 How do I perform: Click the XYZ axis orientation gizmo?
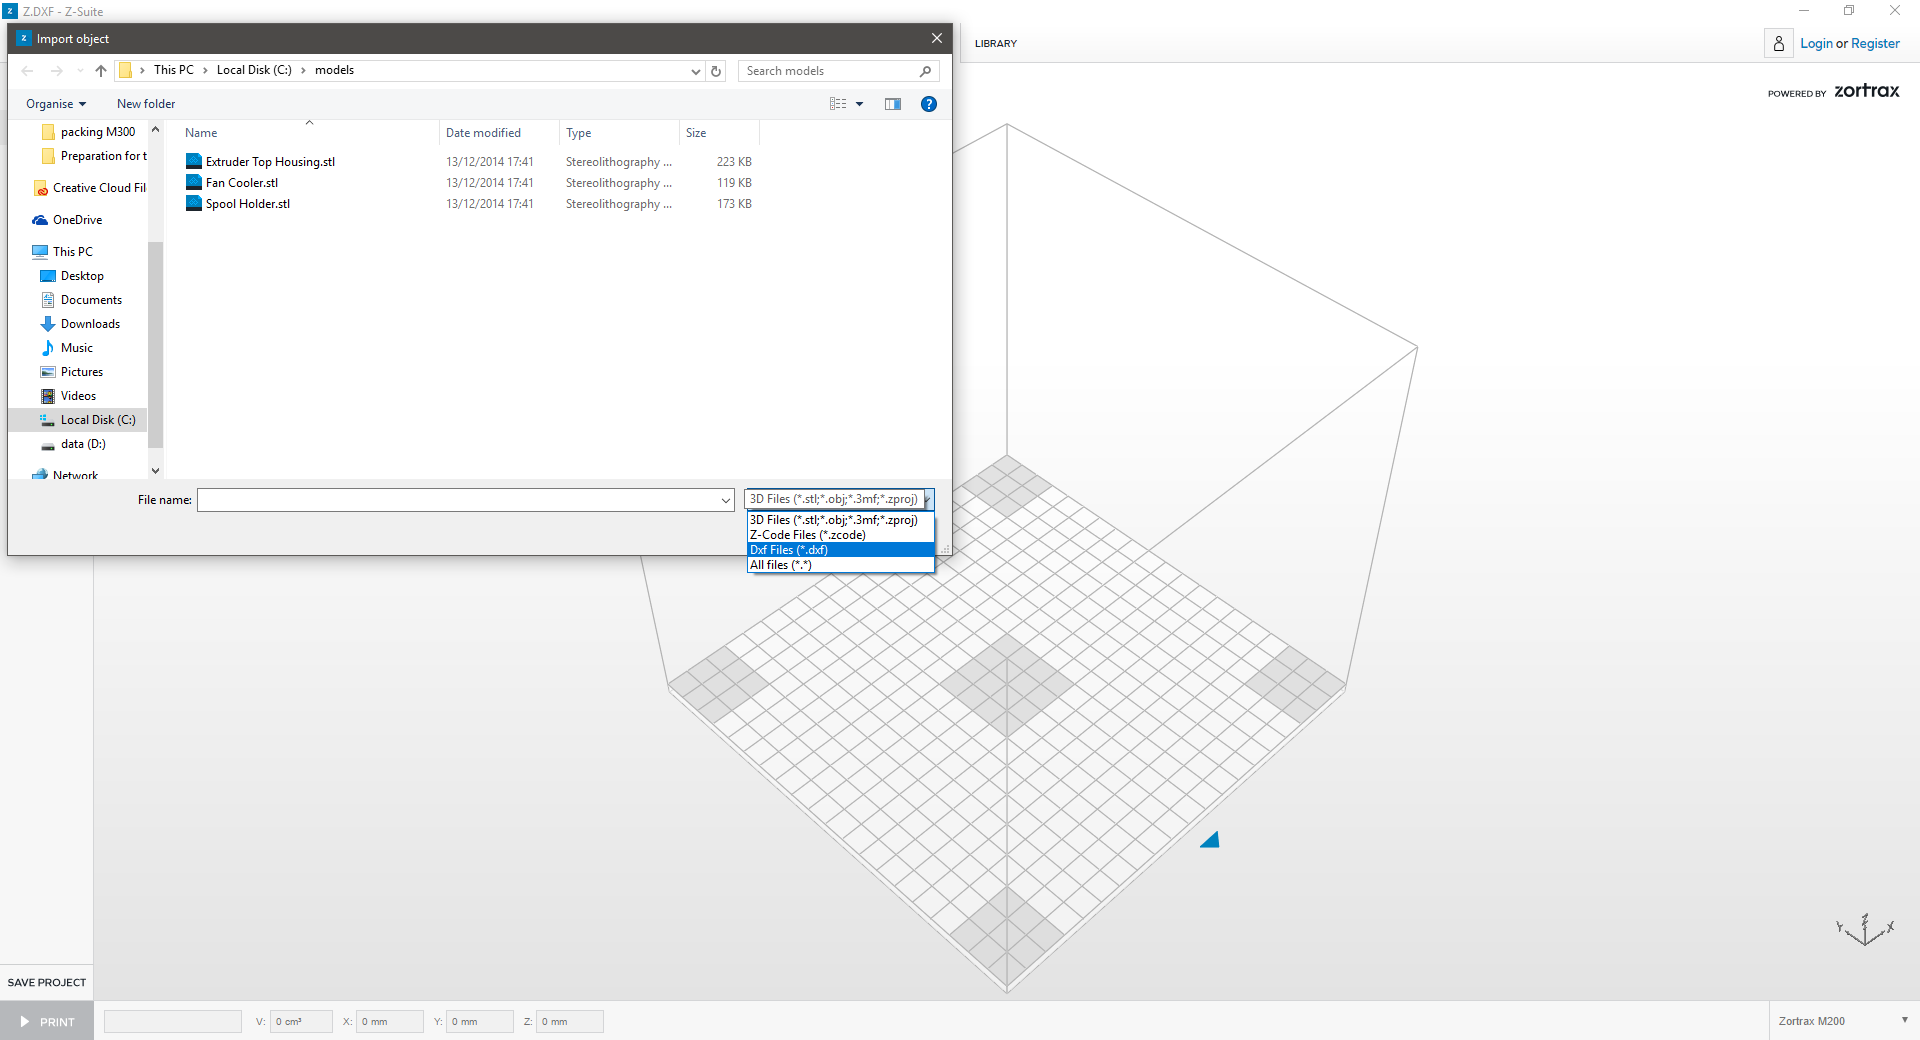pos(1865,930)
